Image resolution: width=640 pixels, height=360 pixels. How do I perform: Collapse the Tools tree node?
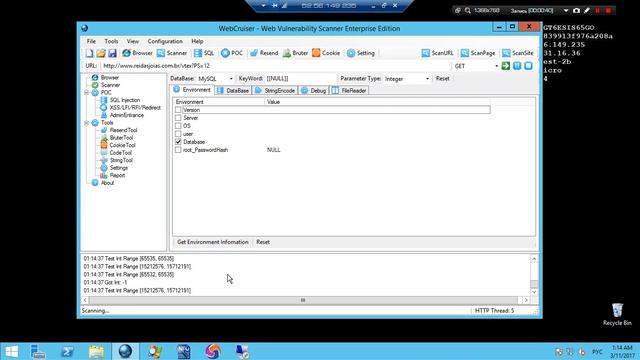[87, 123]
